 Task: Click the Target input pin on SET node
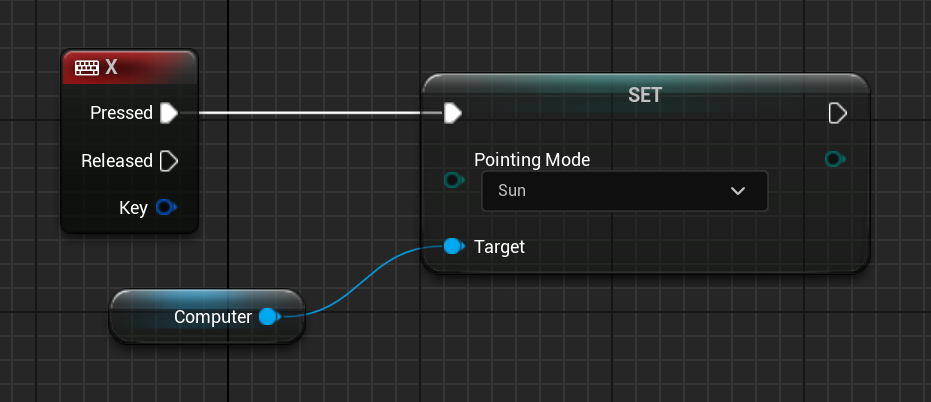click(x=453, y=246)
